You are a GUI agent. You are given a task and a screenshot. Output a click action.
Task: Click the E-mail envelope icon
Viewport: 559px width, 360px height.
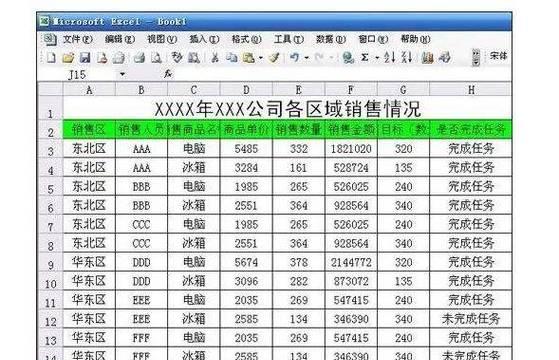[x=119, y=57]
